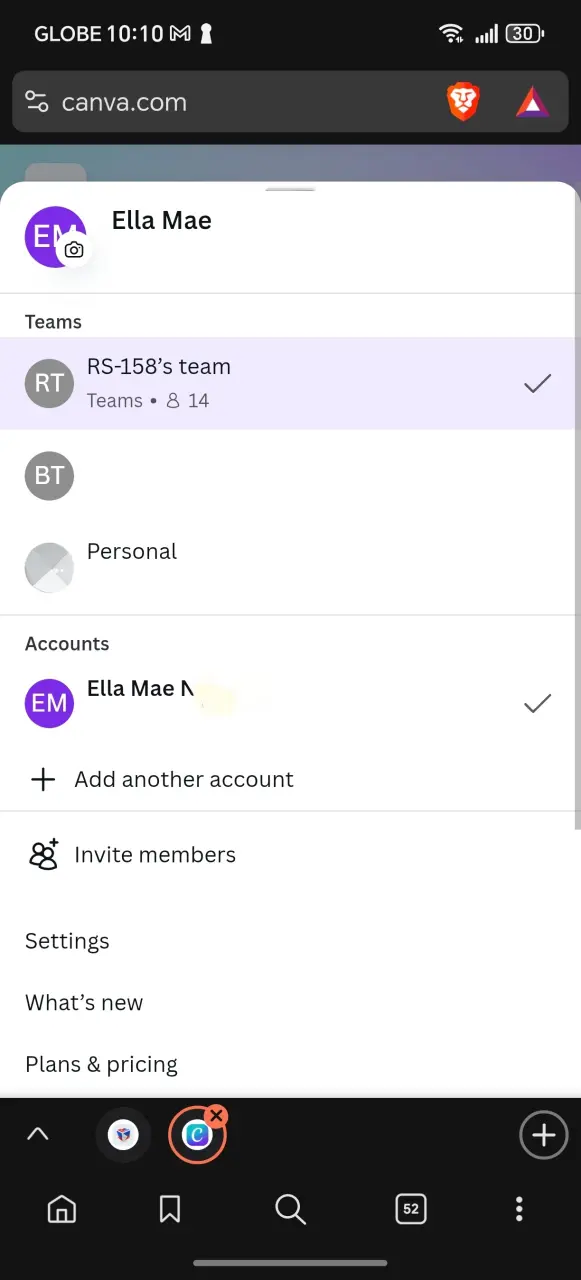Image resolution: width=581 pixels, height=1280 pixels.
Task: Select RS-158's team checkmark row
Action: coord(288,383)
